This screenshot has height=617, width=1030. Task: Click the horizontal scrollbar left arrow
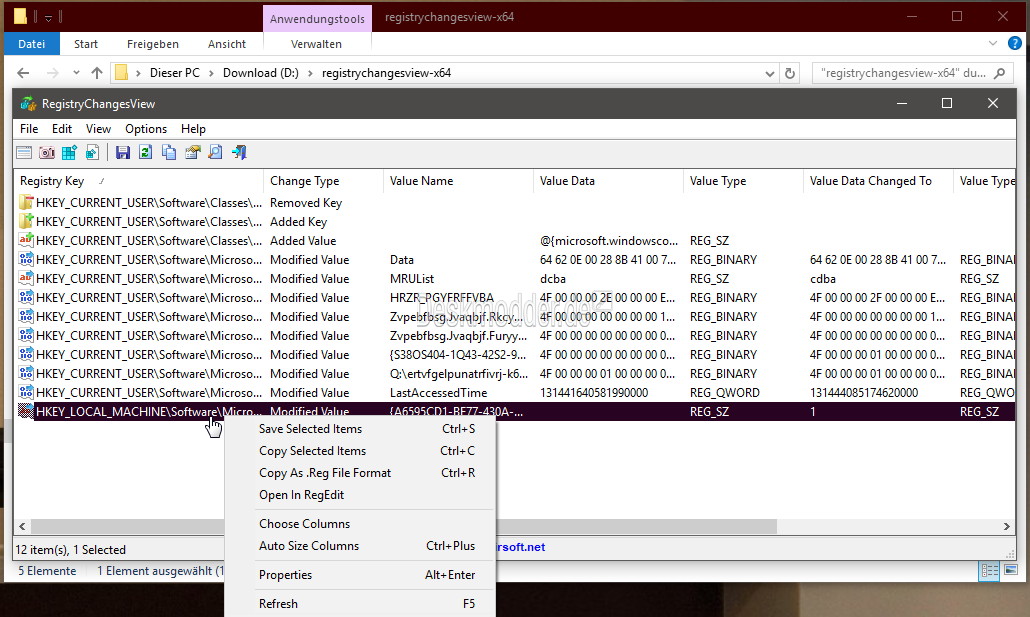pyautogui.click(x=22, y=526)
